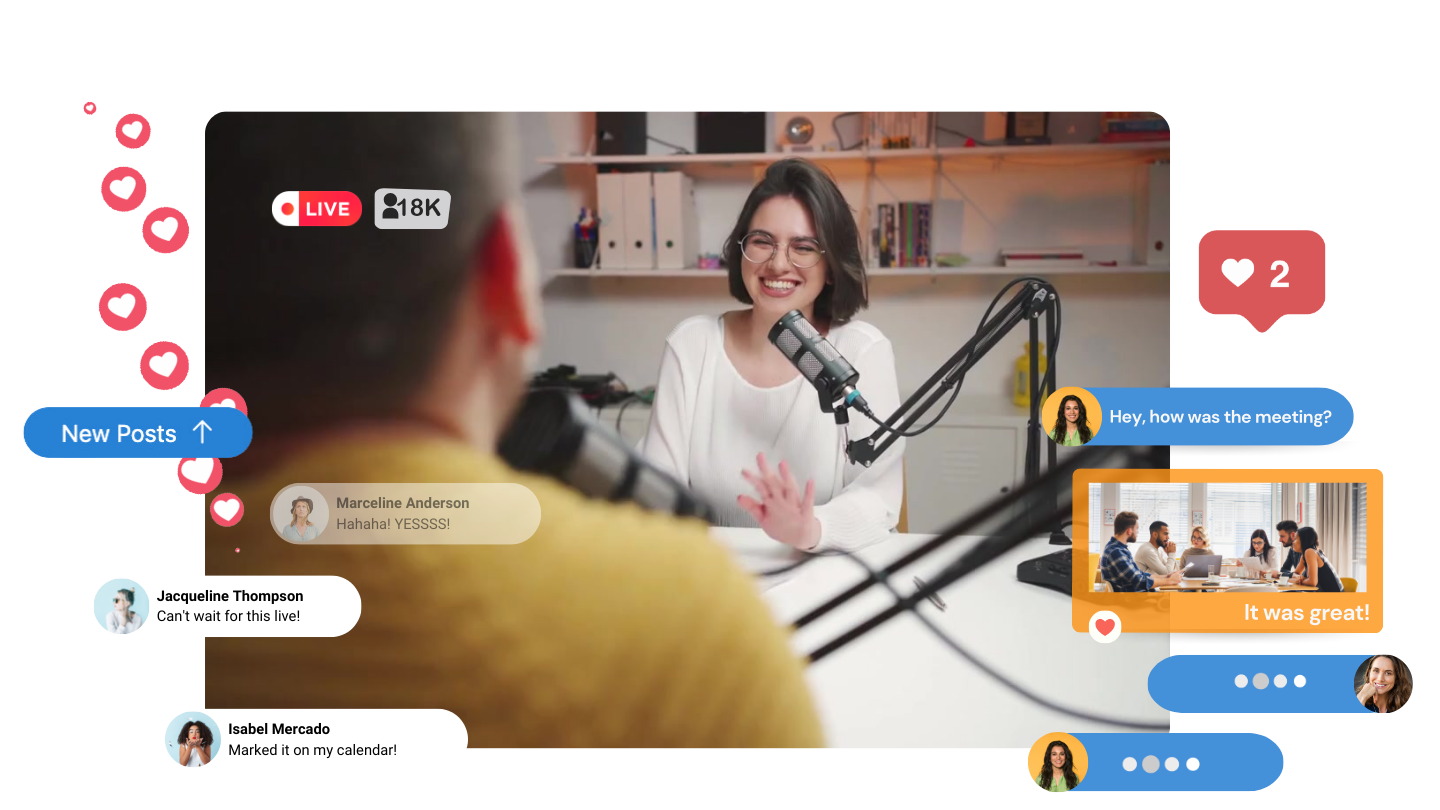
Task: Click the 18K viewer count badge
Action: coord(412,208)
